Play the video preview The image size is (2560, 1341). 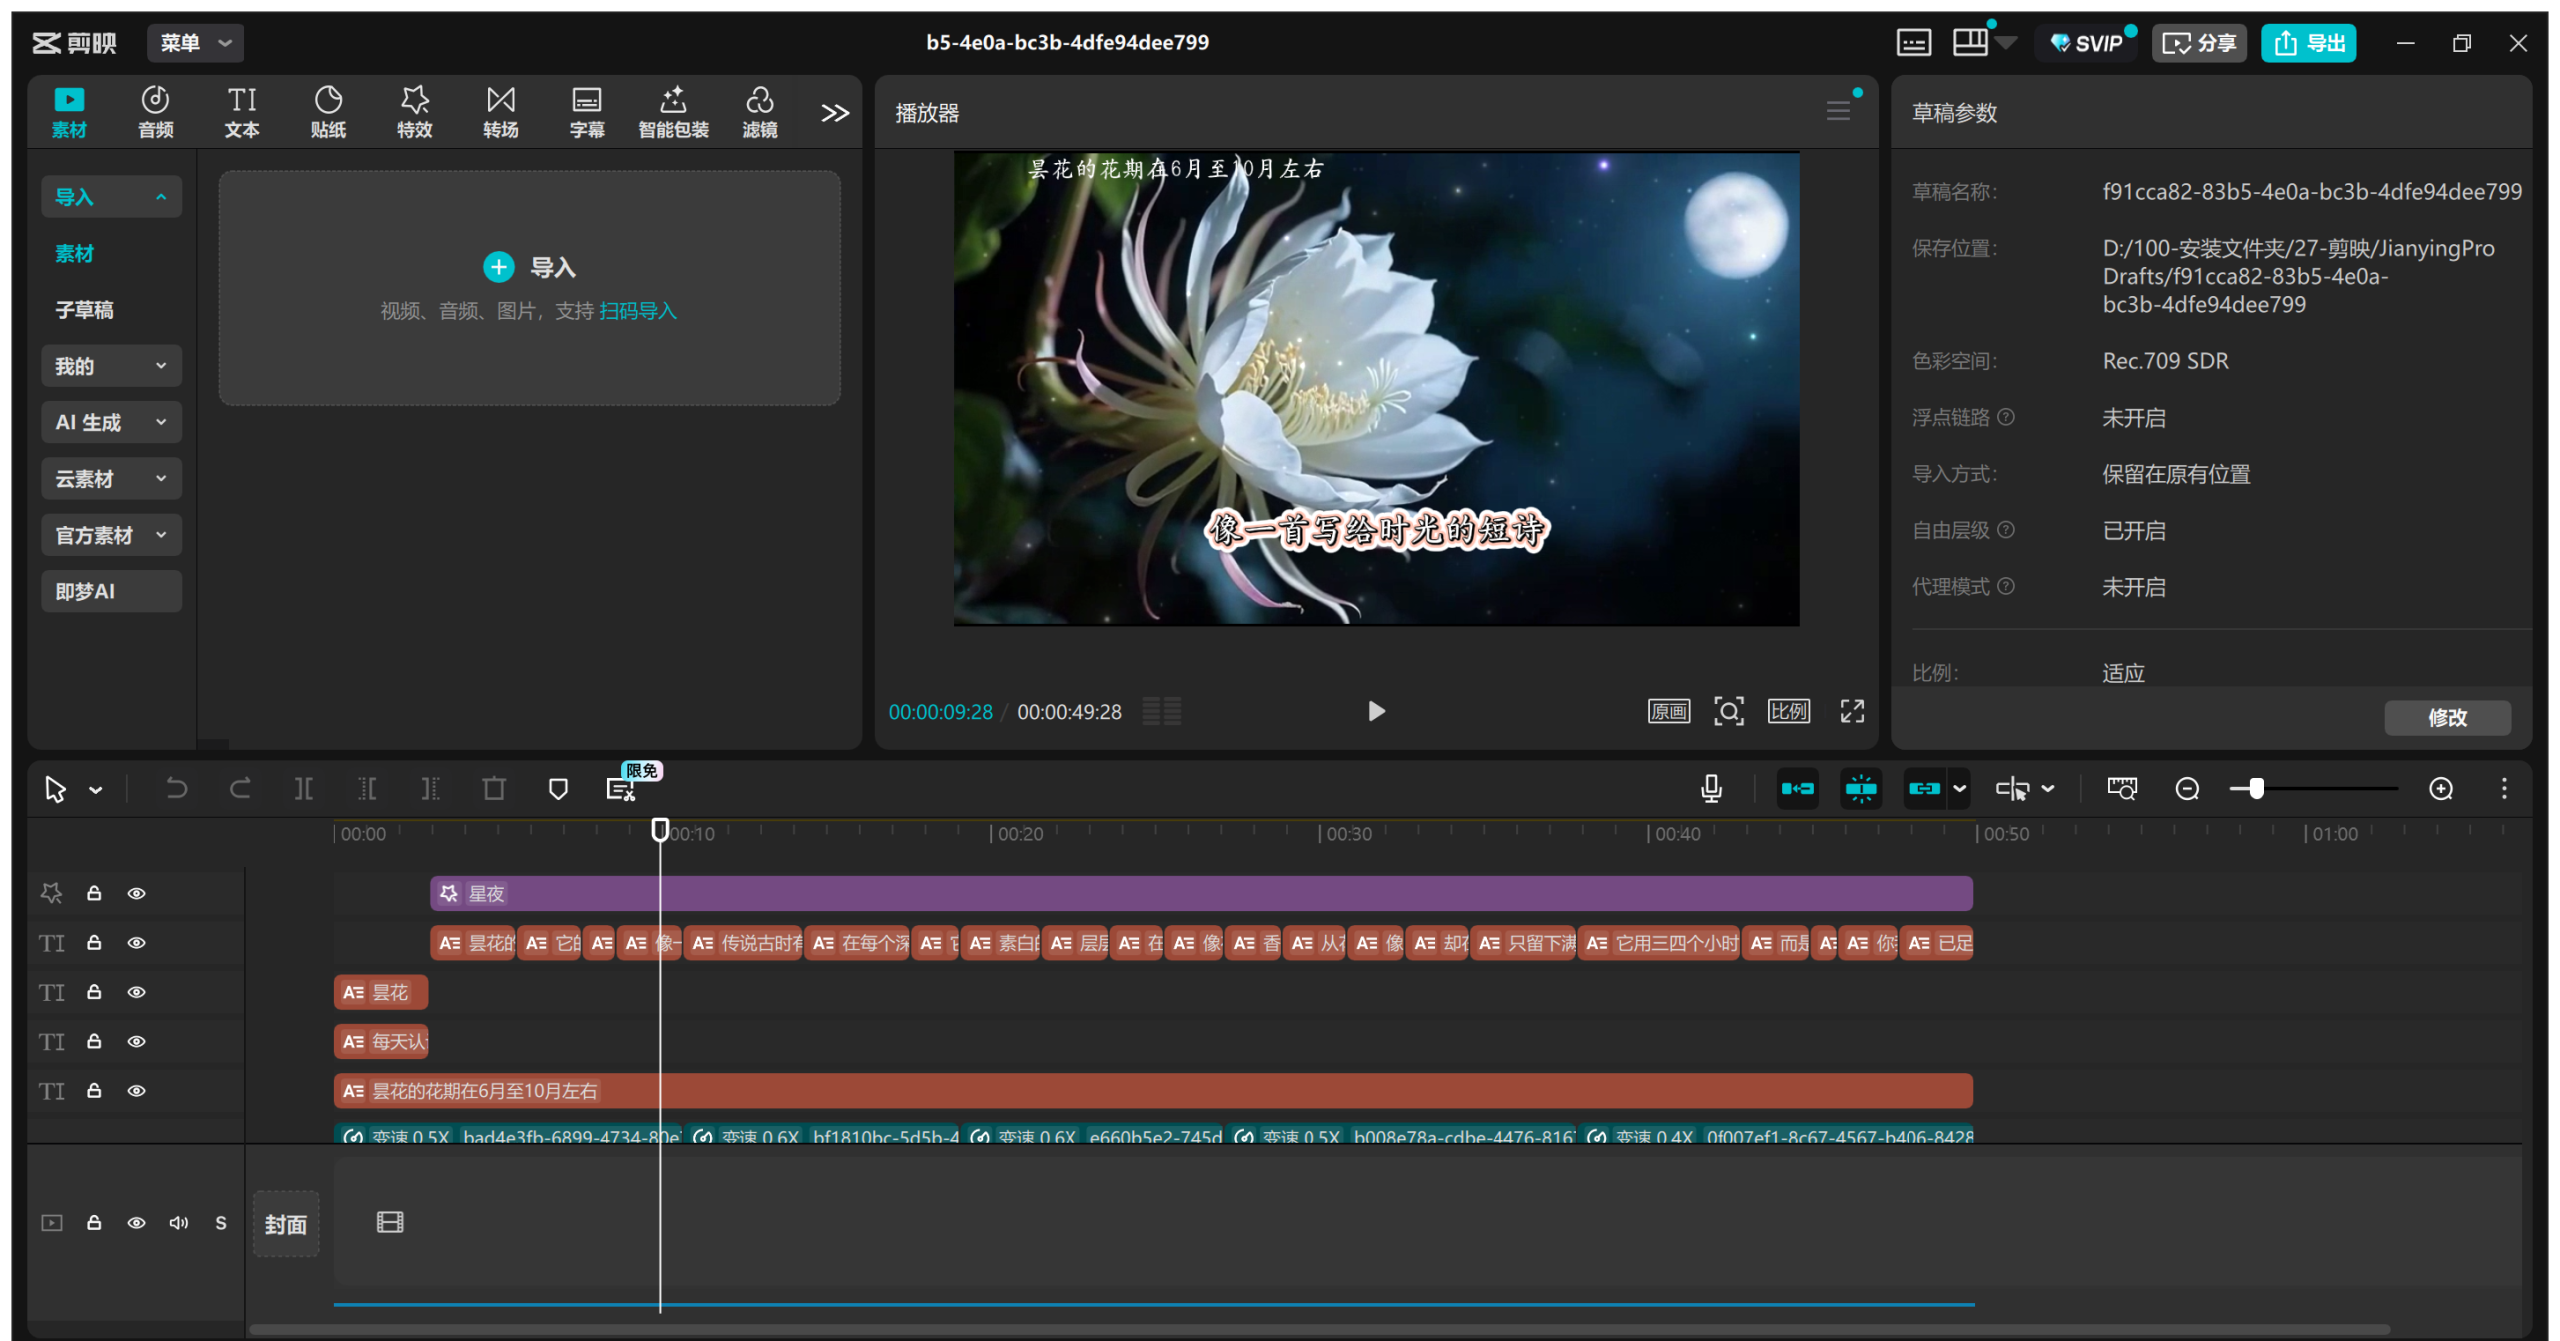(x=1376, y=711)
